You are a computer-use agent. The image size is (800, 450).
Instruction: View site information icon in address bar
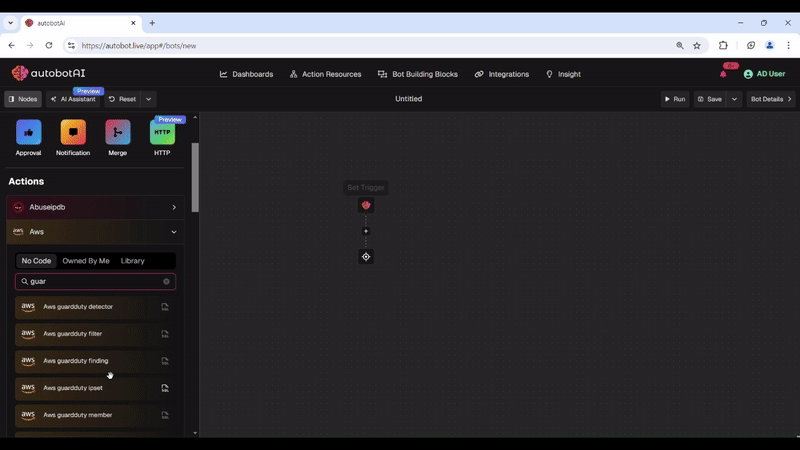click(x=71, y=45)
